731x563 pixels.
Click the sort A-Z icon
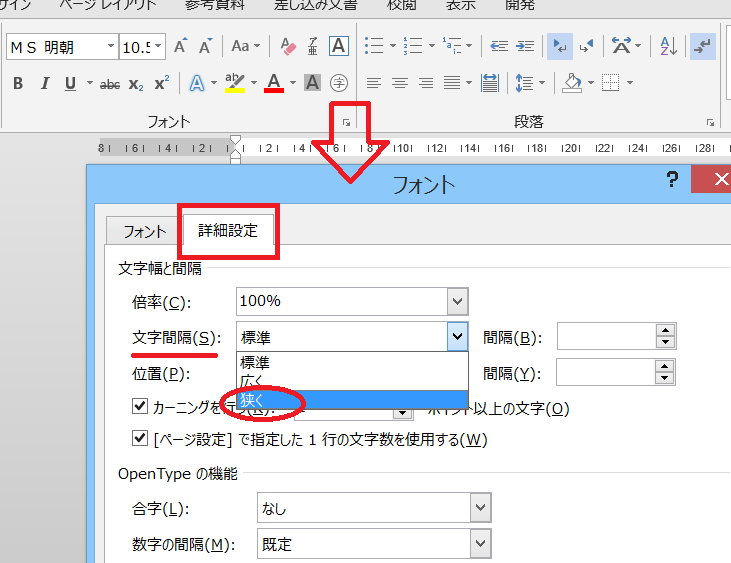tap(669, 46)
